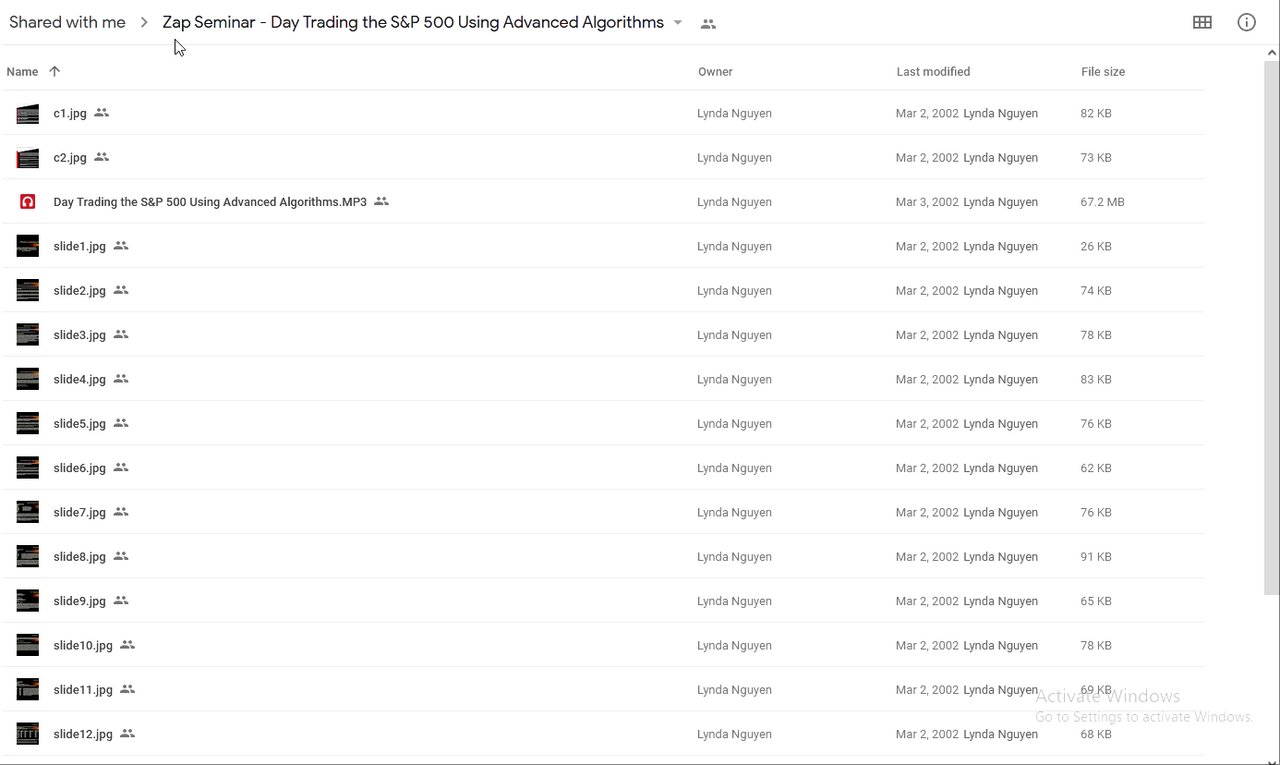Select slide3.jpg thumbnail icon
Screen dimensions: 1280x765
[x=28, y=335]
